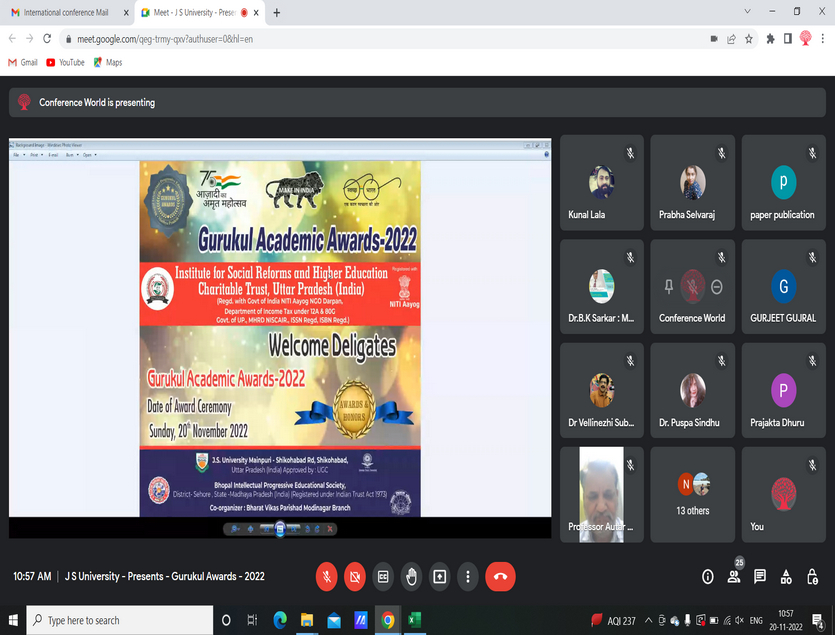Close the International conference Mail tab
Image resolution: width=835 pixels, height=635 pixels.
(x=126, y=13)
